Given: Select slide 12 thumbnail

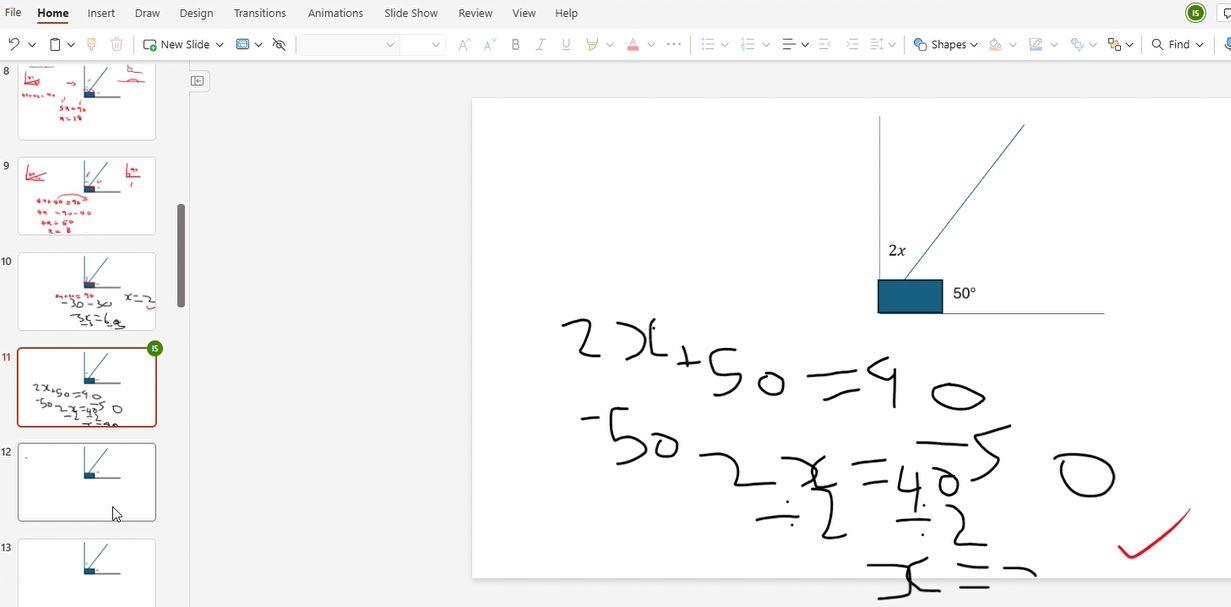Looking at the screenshot, I should tap(87, 482).
